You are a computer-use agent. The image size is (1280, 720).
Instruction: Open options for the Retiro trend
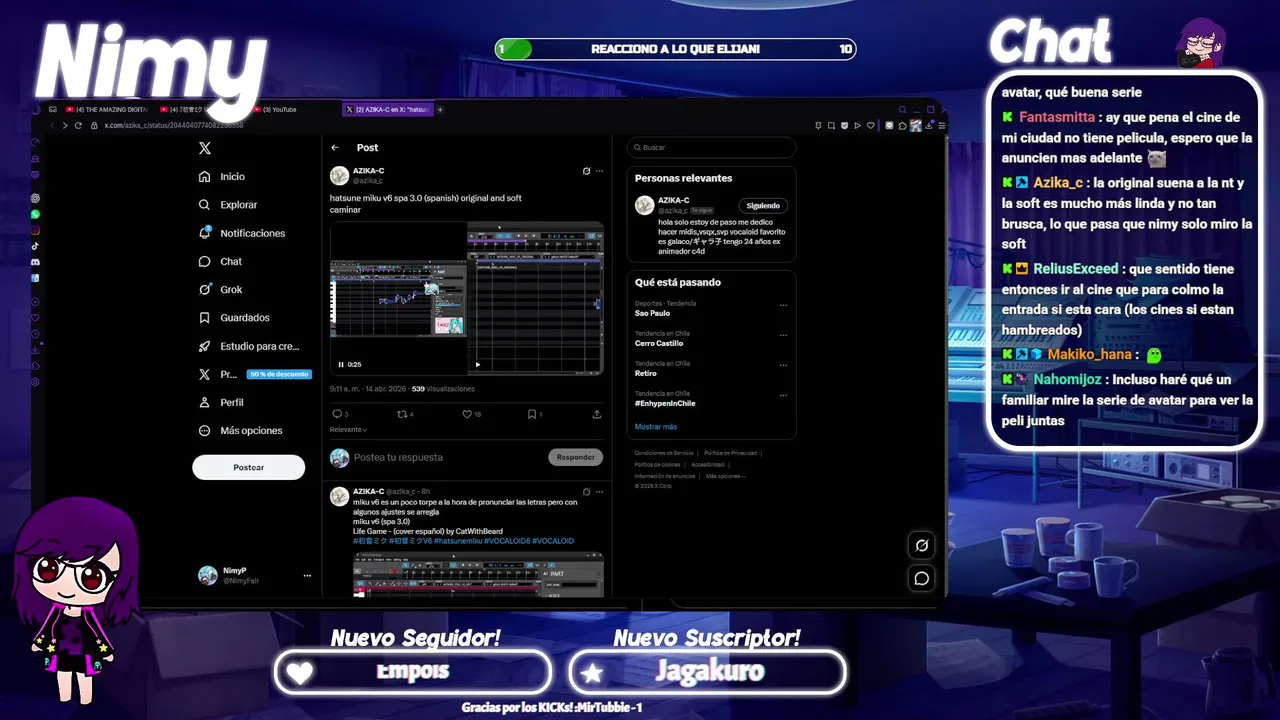(x=783, y=365)
